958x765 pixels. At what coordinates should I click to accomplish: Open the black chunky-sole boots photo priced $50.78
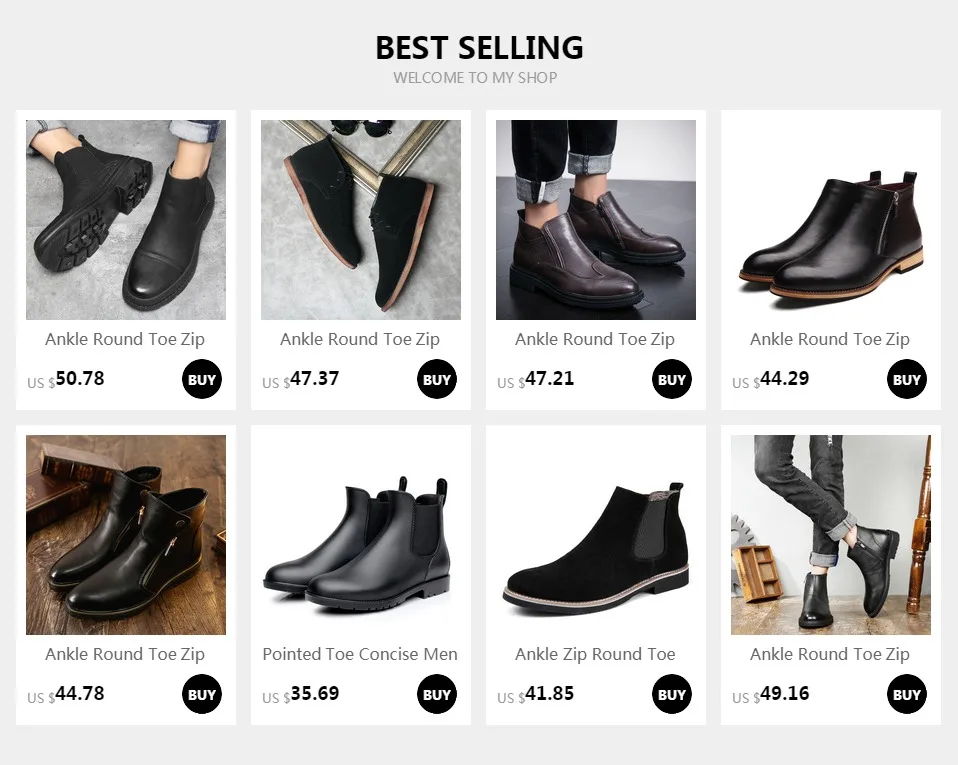point(126,220)
